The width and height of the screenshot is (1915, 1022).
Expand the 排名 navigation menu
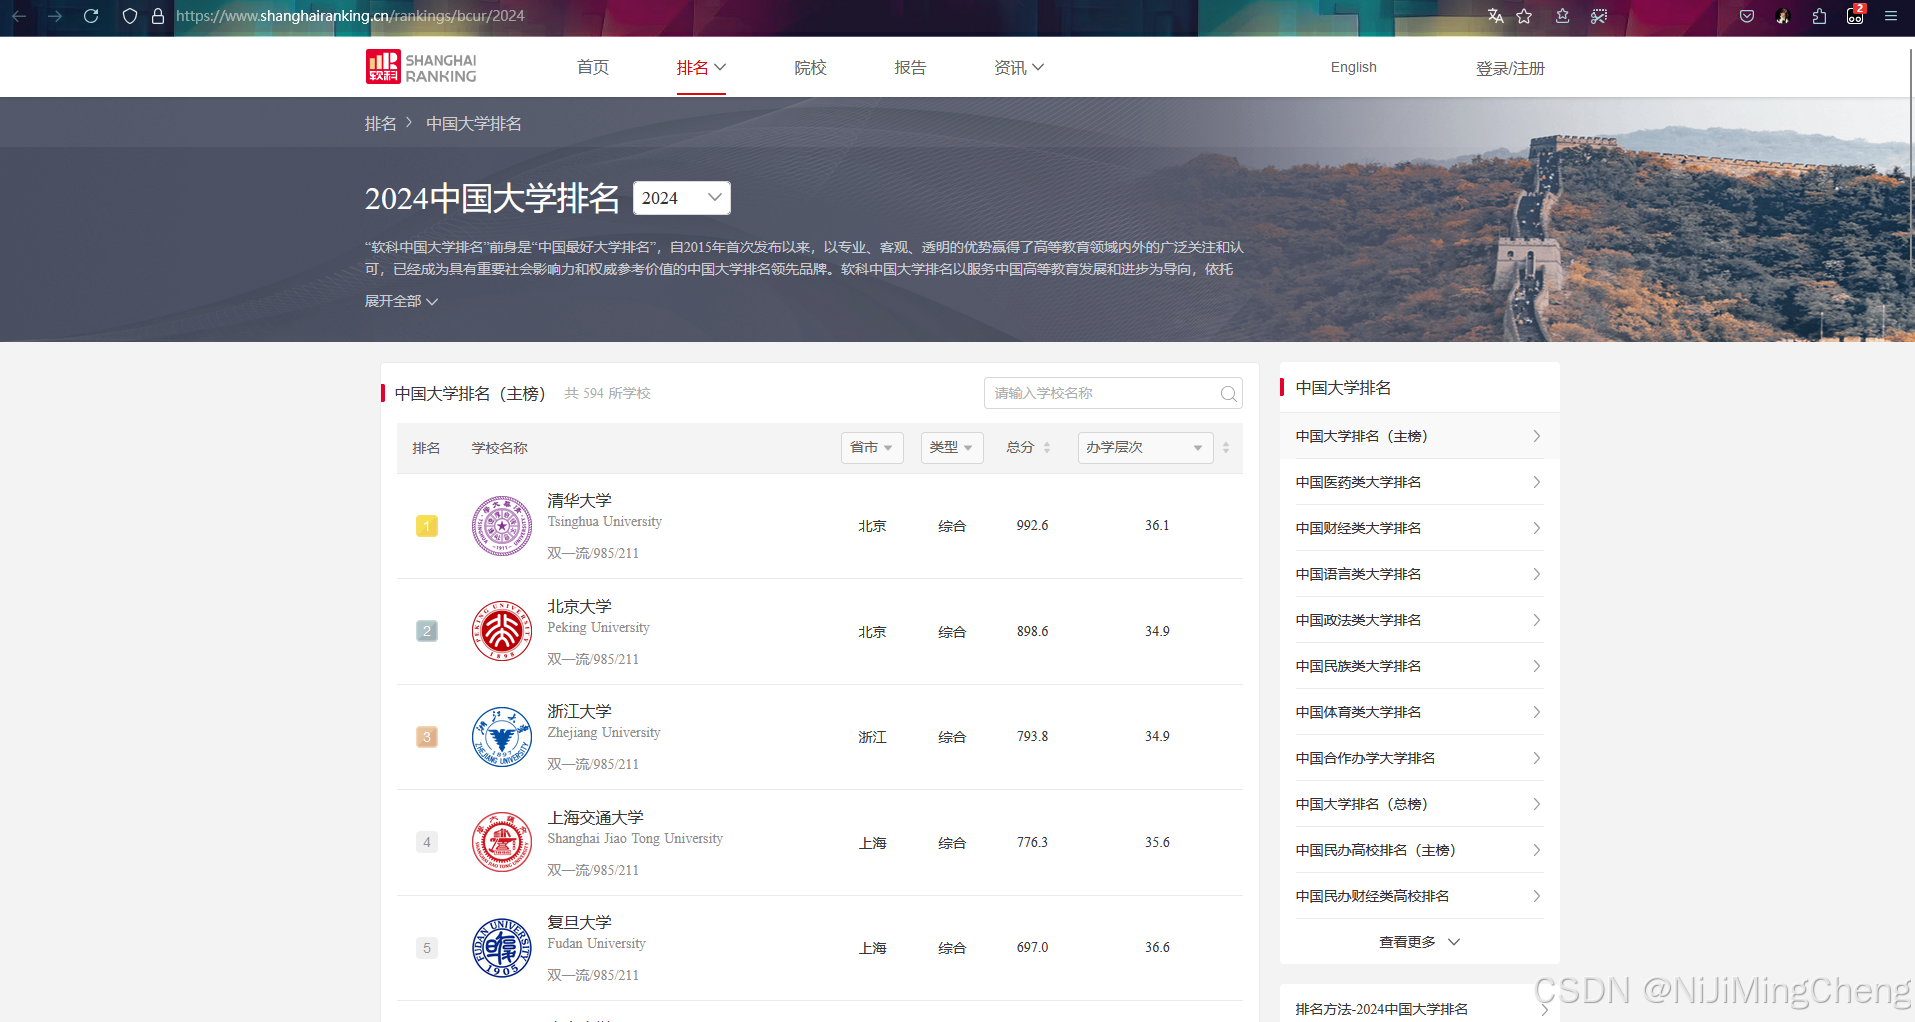click(x=701, y=68)
